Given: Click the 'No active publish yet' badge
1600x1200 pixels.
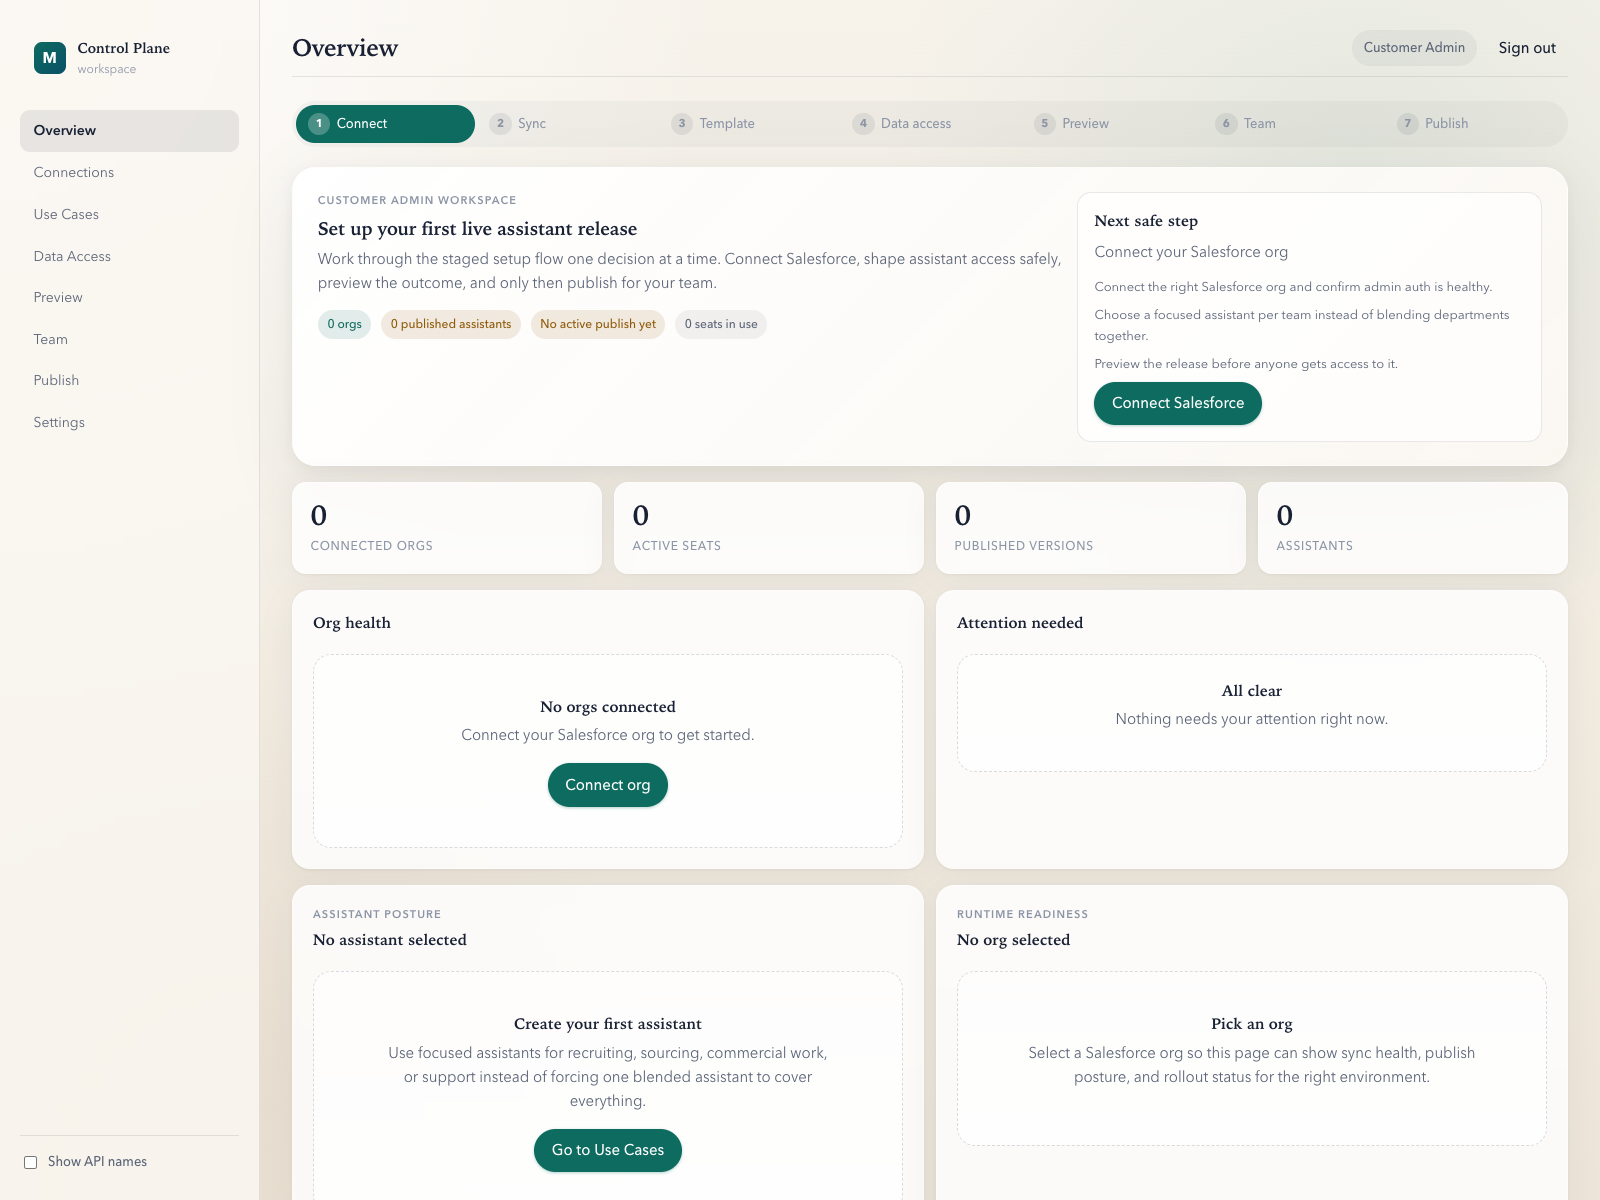Looking at the screenshot, I should pos(597,324).
